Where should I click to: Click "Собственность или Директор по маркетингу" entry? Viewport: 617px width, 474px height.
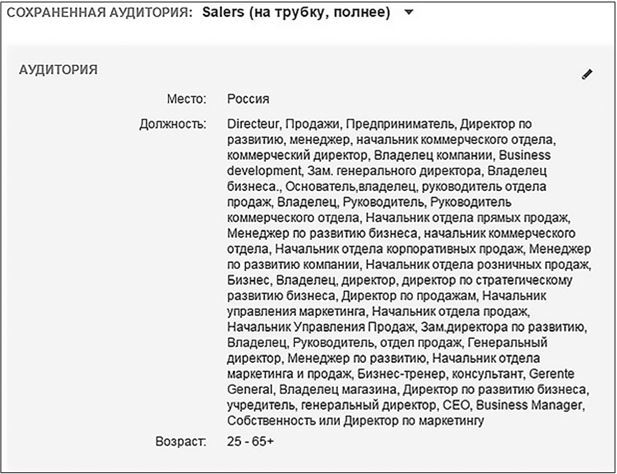pos(356,422)
